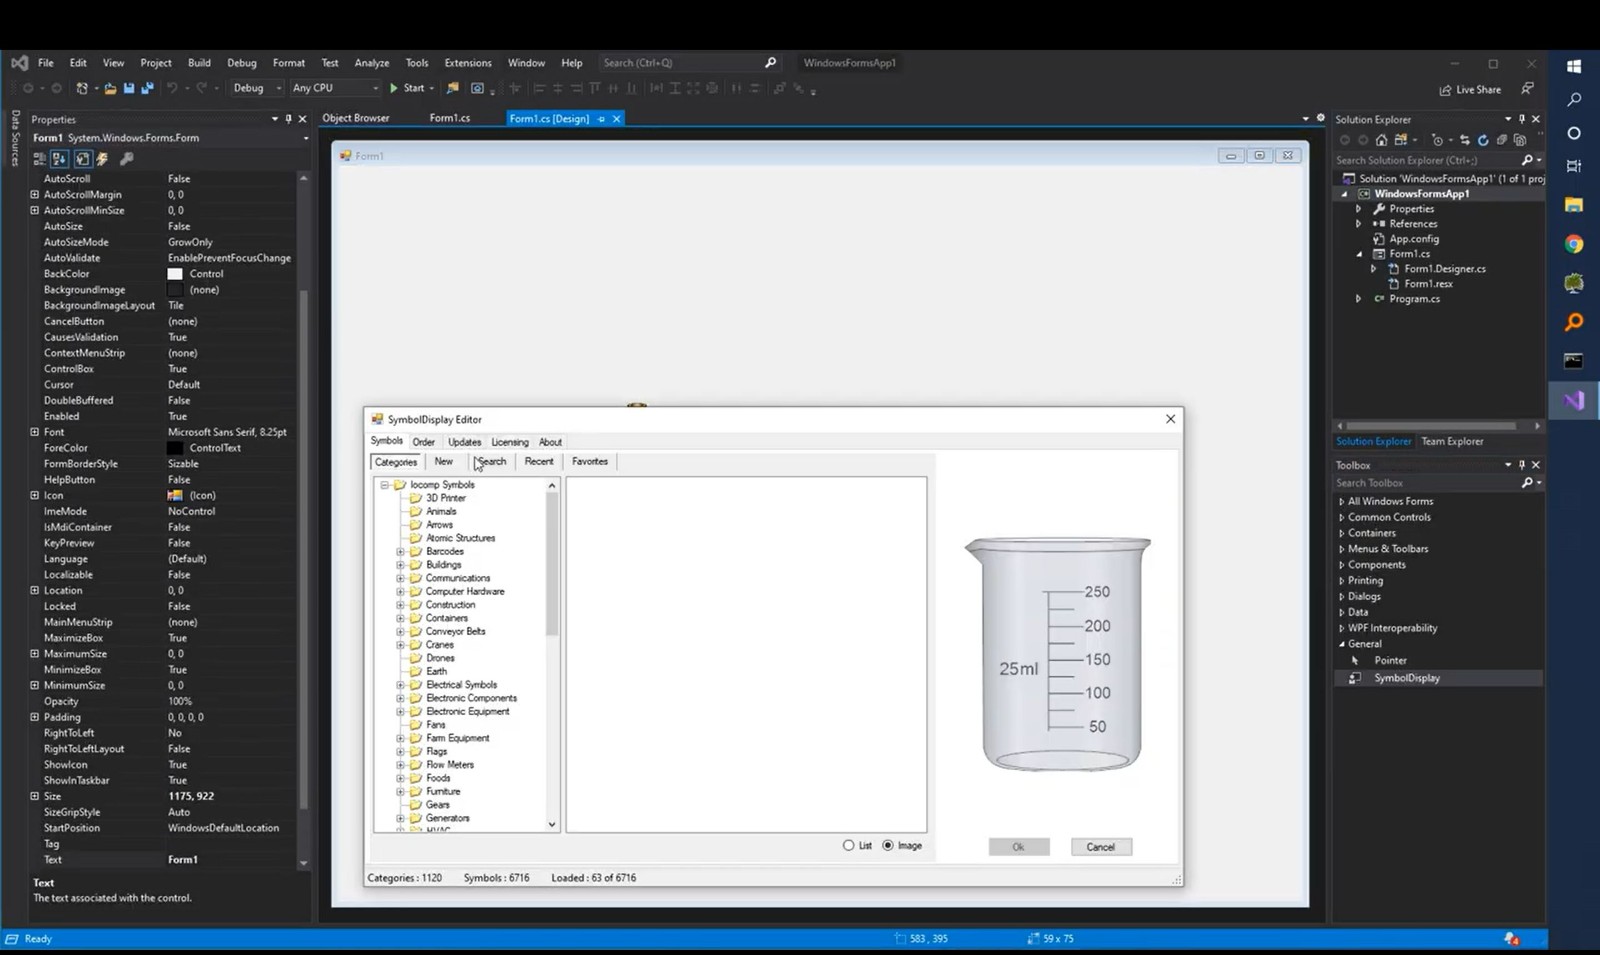
Task: Expand the Barcodes folder in the symbol tree
Action: click(400, 552)
